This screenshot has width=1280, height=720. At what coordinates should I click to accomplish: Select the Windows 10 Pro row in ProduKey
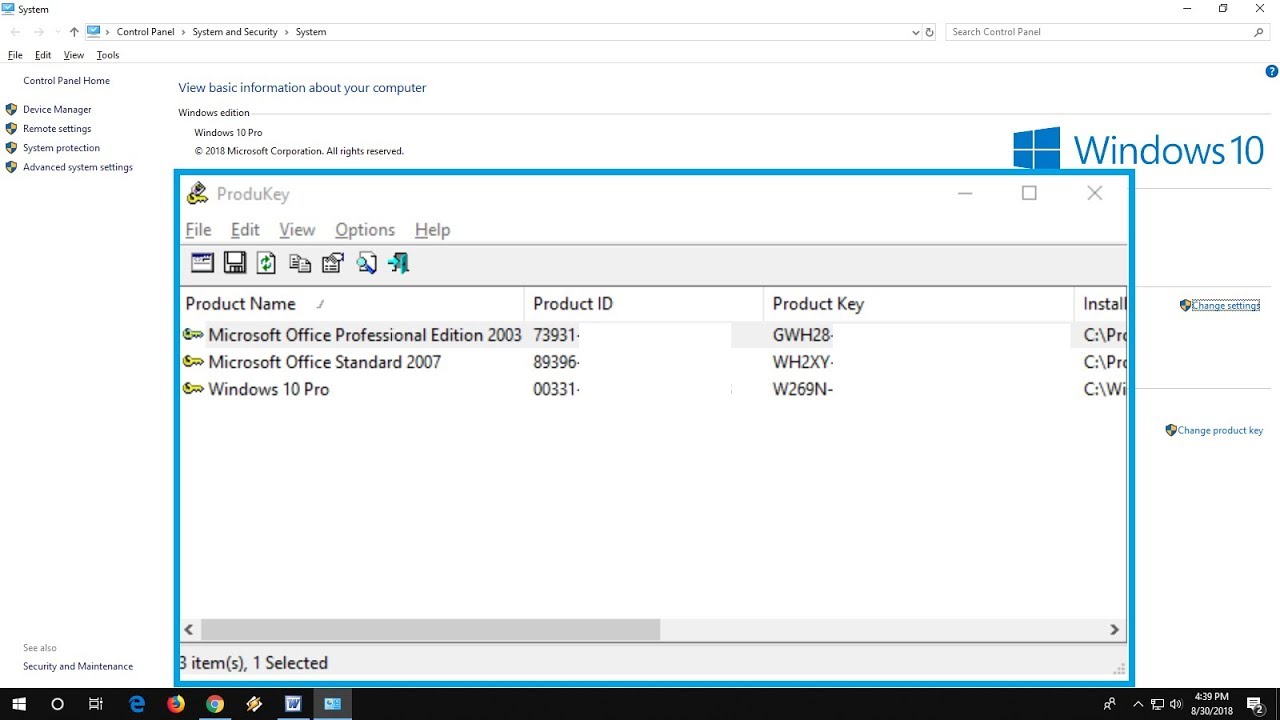(654, 389)
